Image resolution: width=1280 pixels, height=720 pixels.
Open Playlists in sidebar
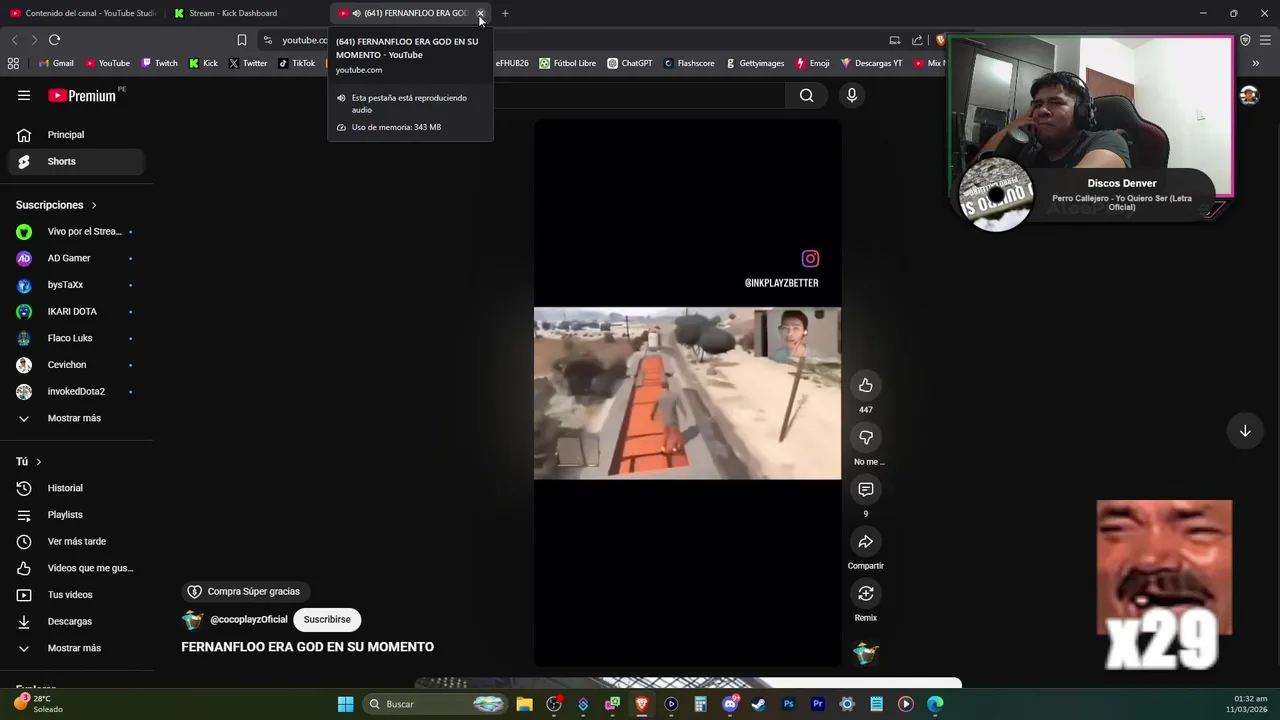[77, 515]
